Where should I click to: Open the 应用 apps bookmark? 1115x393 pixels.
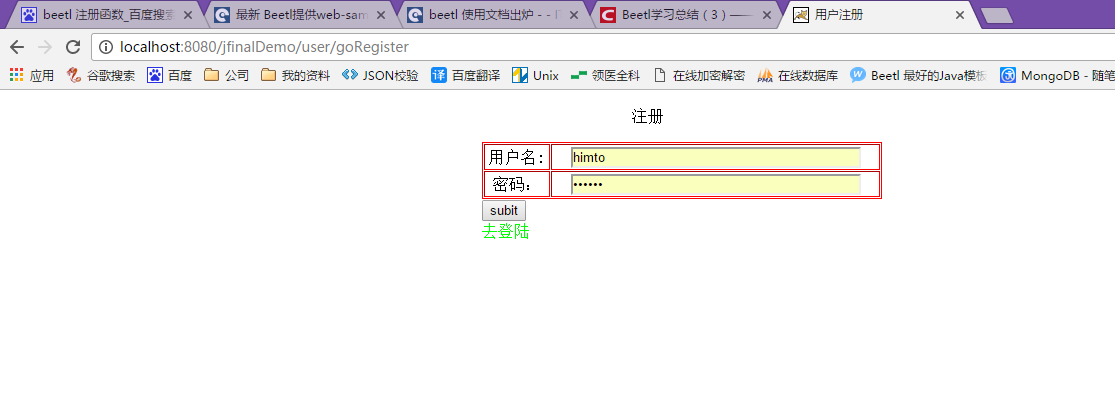tap(32, 75)
